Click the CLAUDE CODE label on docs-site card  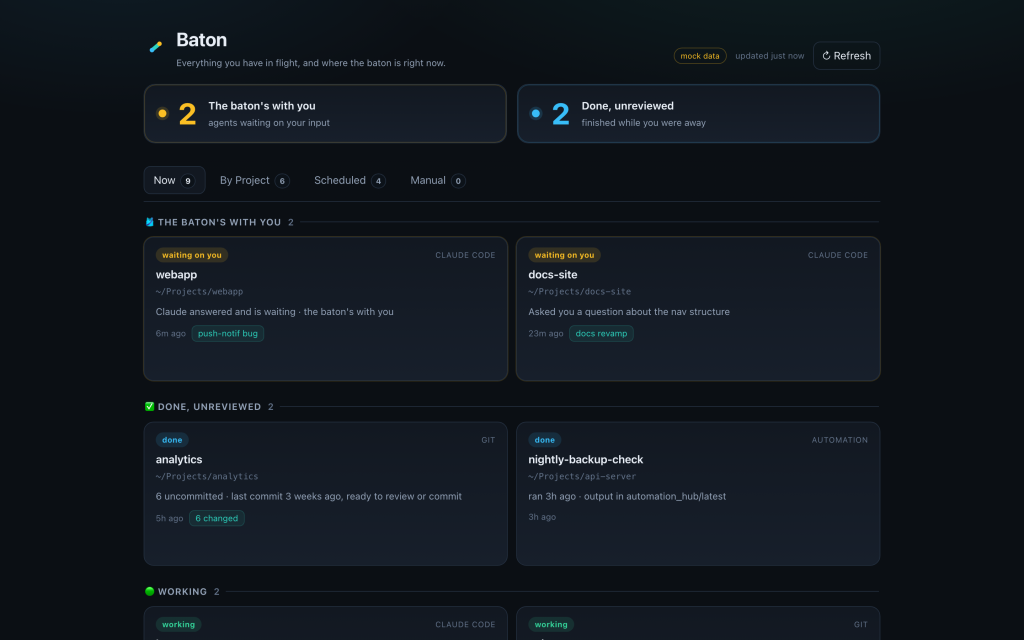coord(838,255)
